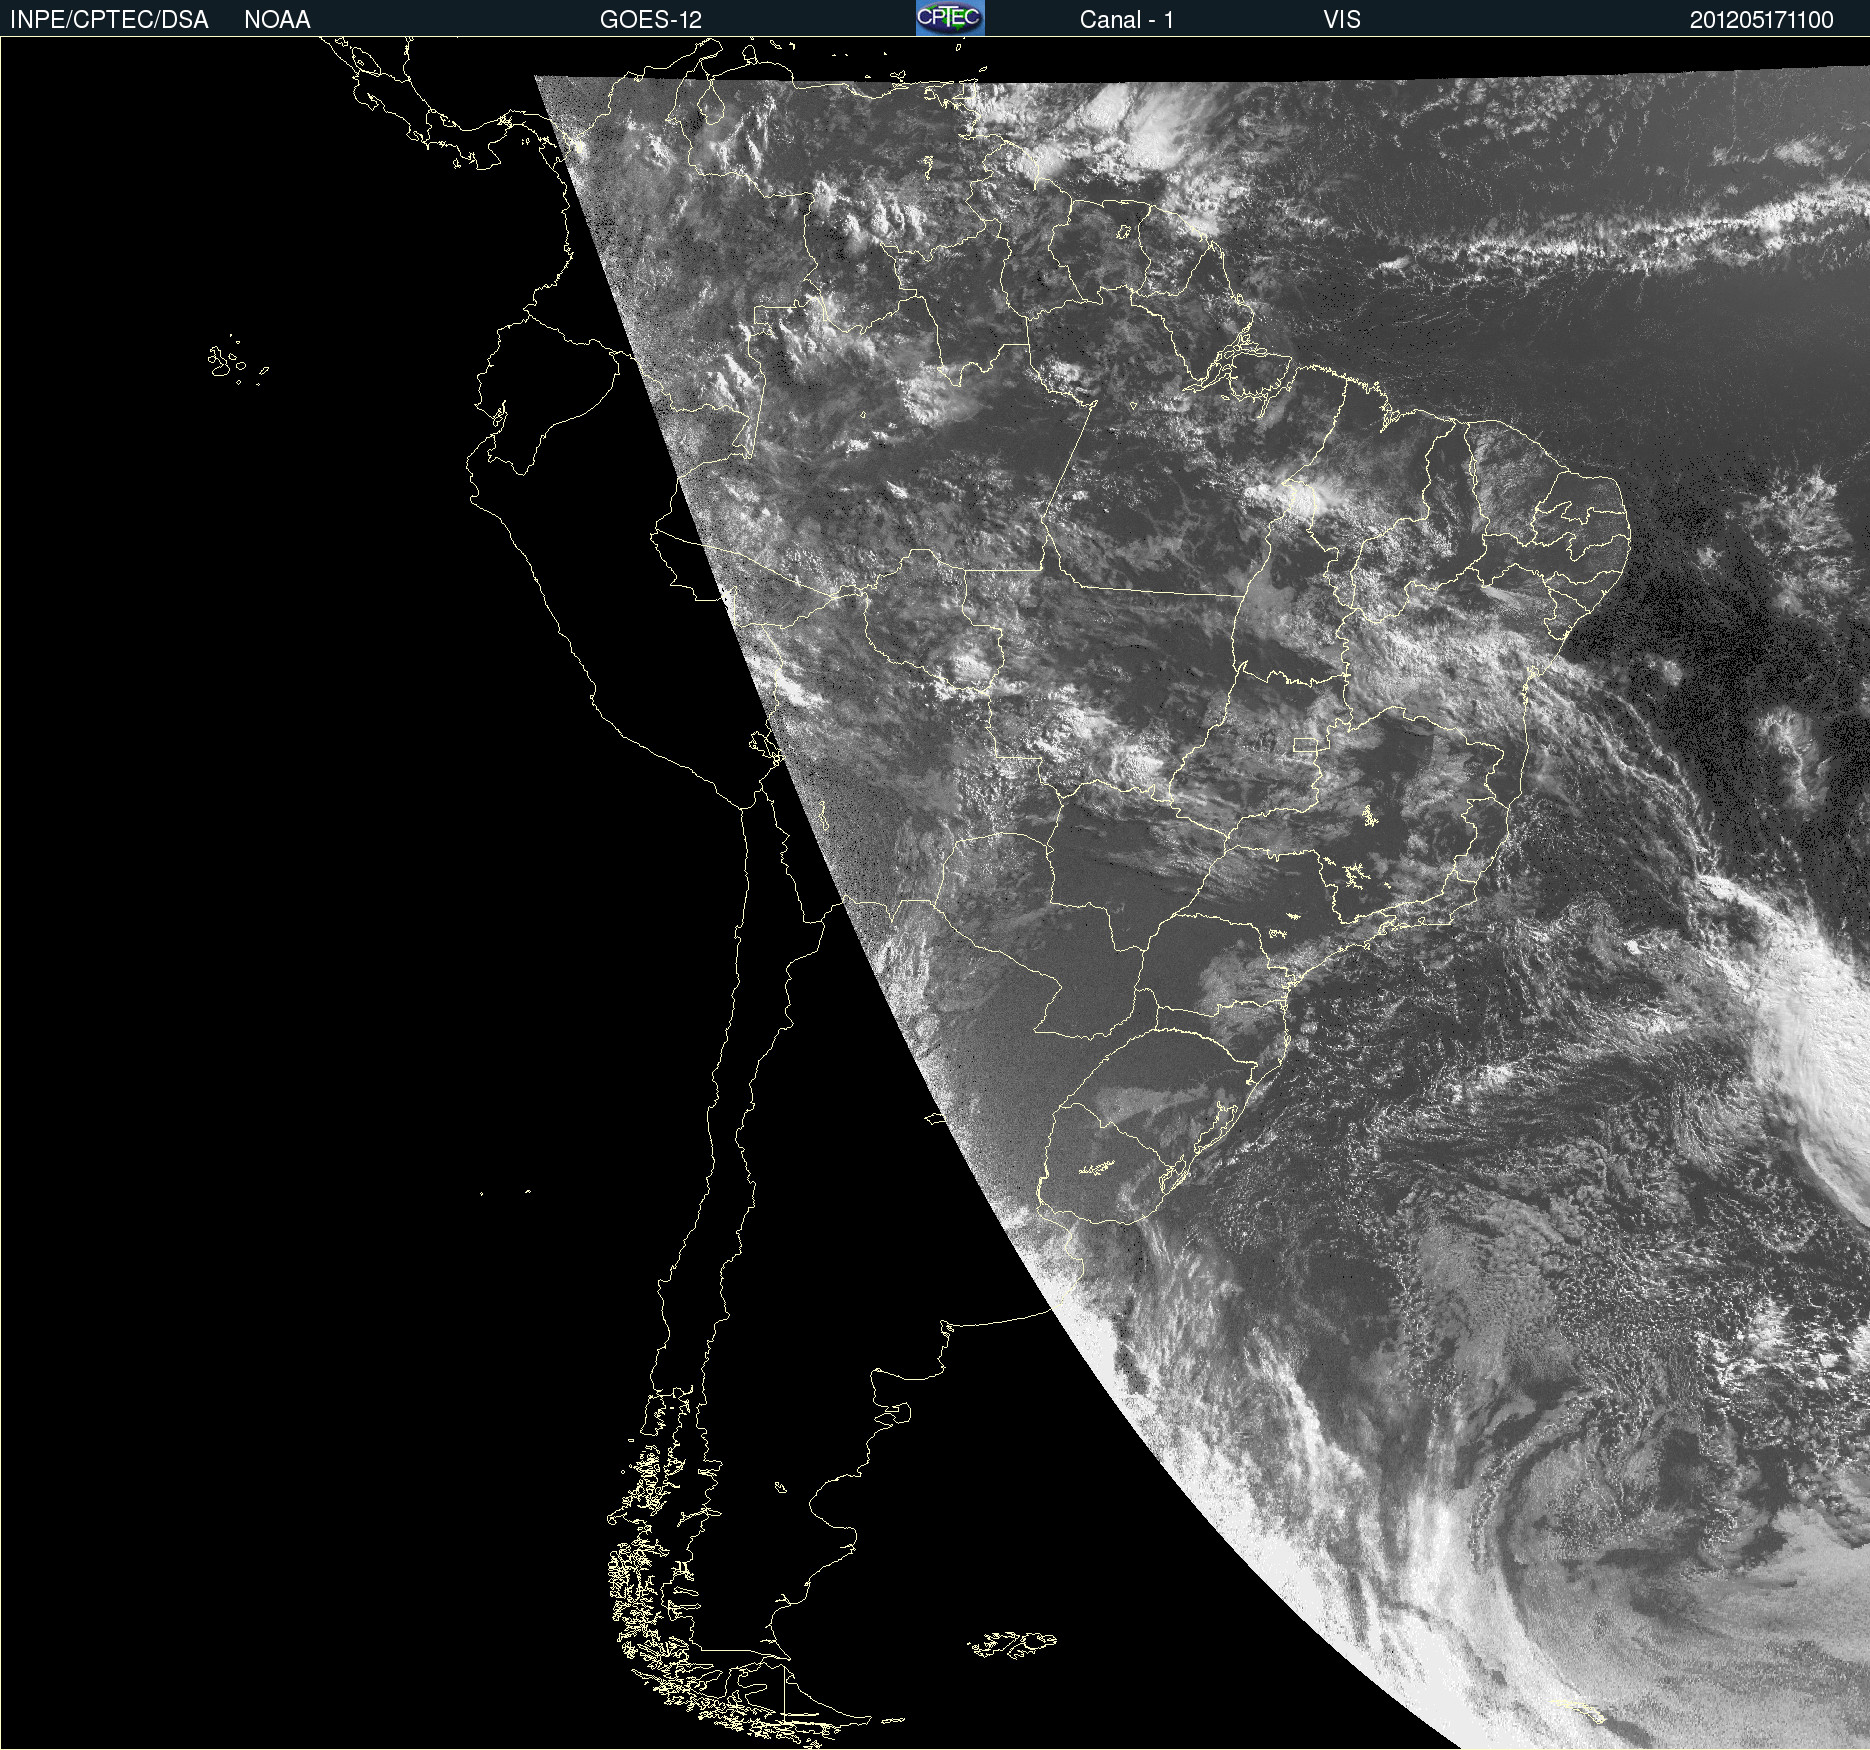
Task: Click the VIS channel type label
Action: (x=1342, y=20)
